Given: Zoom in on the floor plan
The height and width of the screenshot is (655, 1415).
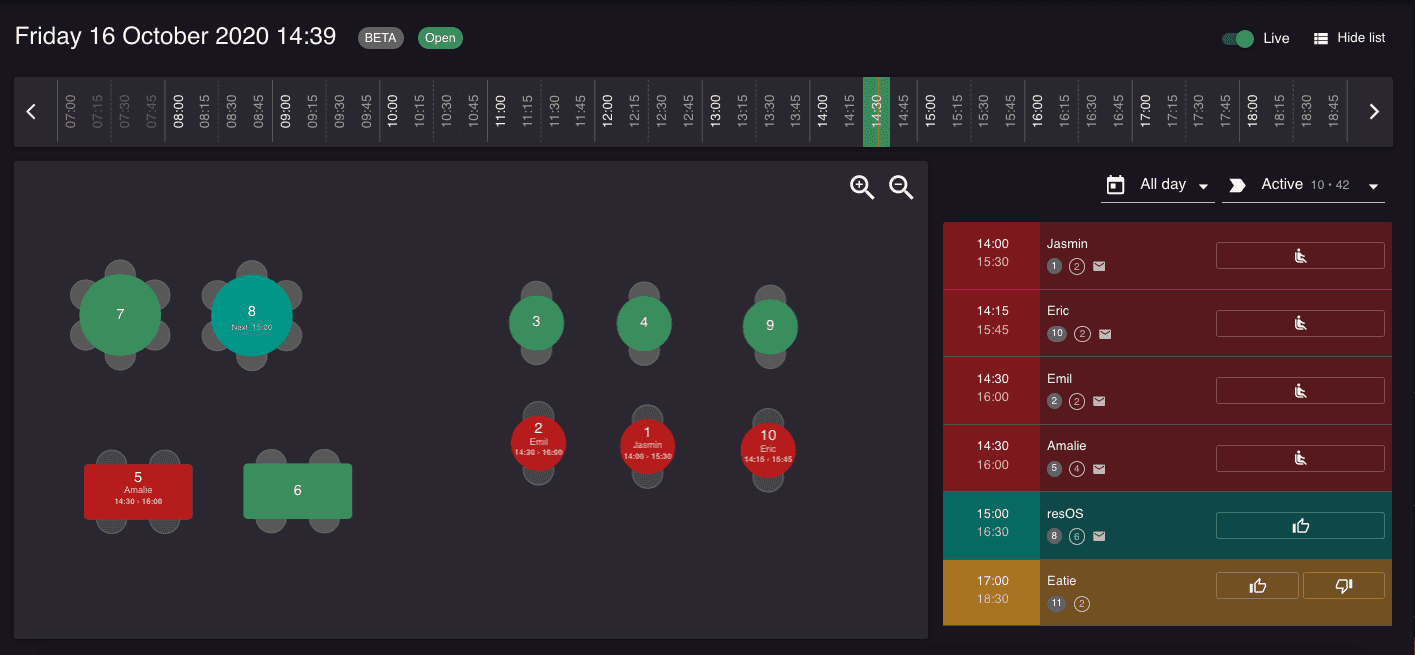Looking at the screenshot, I should coord(861,186).
